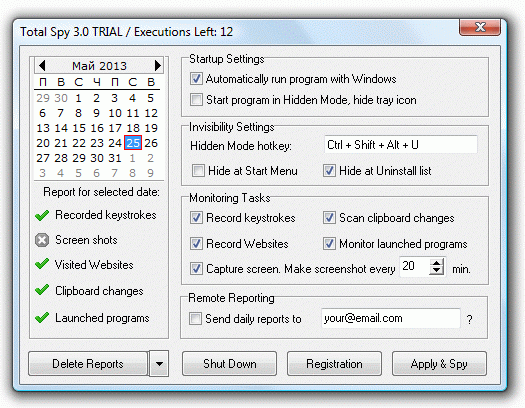The height and width of the screenshot is (408, 525).
Task: Toggle Record keystrokes checkbox
Action: click(x=196, y=218)
